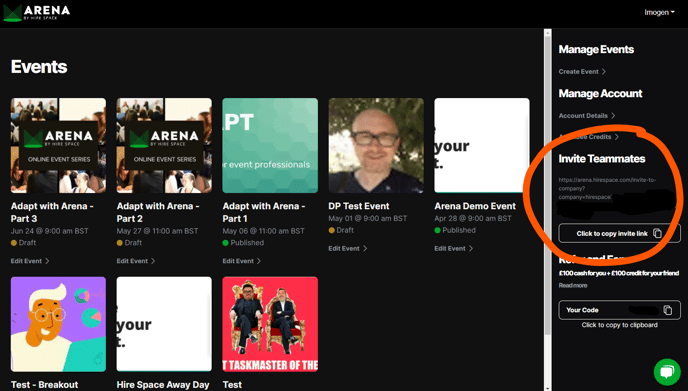This screenshot has width=688, height=391.
Task: Click the Events page heading
Action: [x=39, y=67]
